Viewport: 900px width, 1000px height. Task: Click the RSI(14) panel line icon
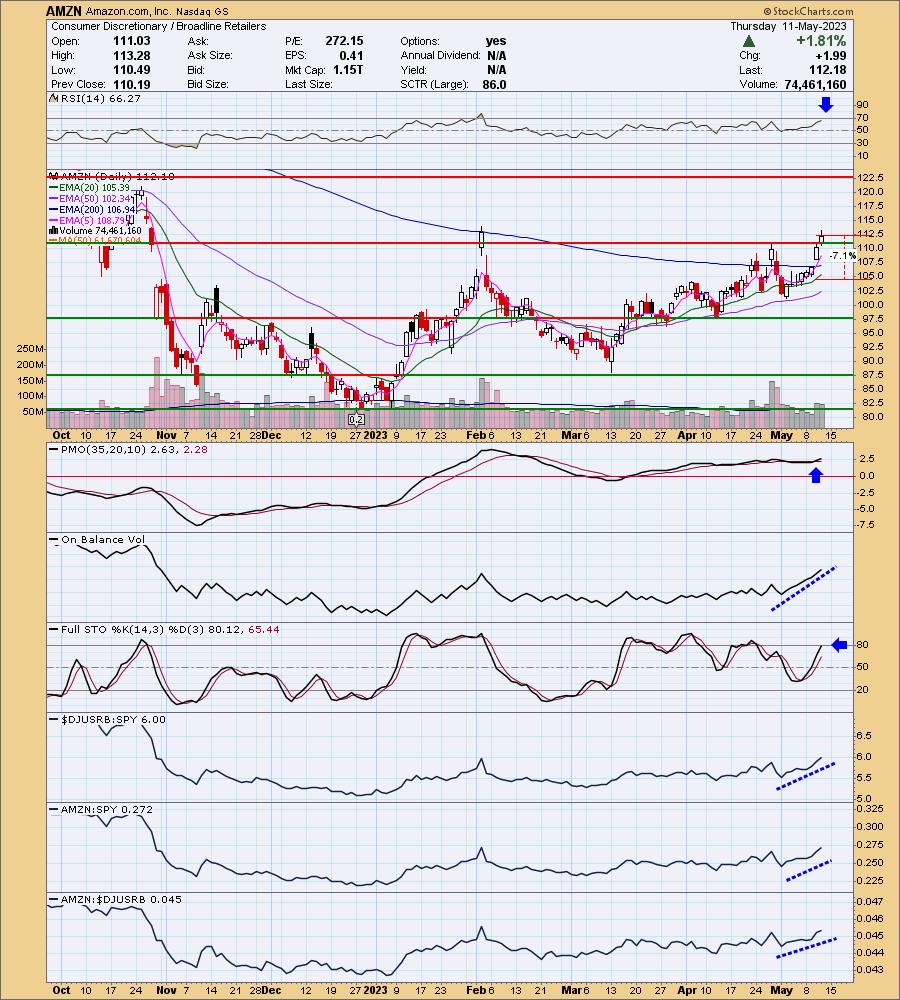tap(54, 99)
